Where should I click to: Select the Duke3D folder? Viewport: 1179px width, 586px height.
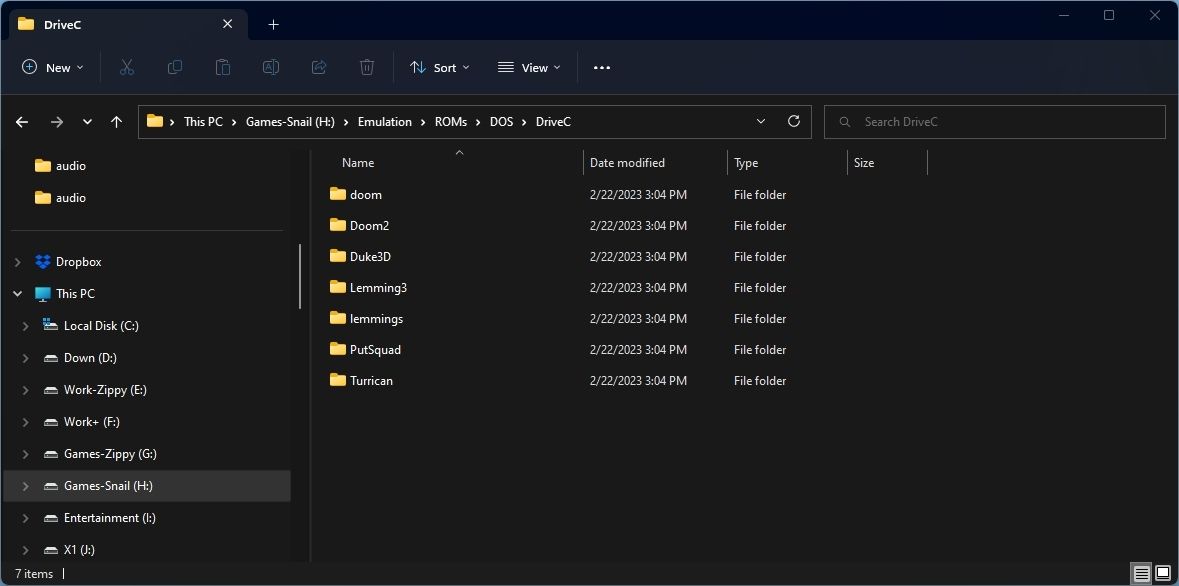pos(370,257)
